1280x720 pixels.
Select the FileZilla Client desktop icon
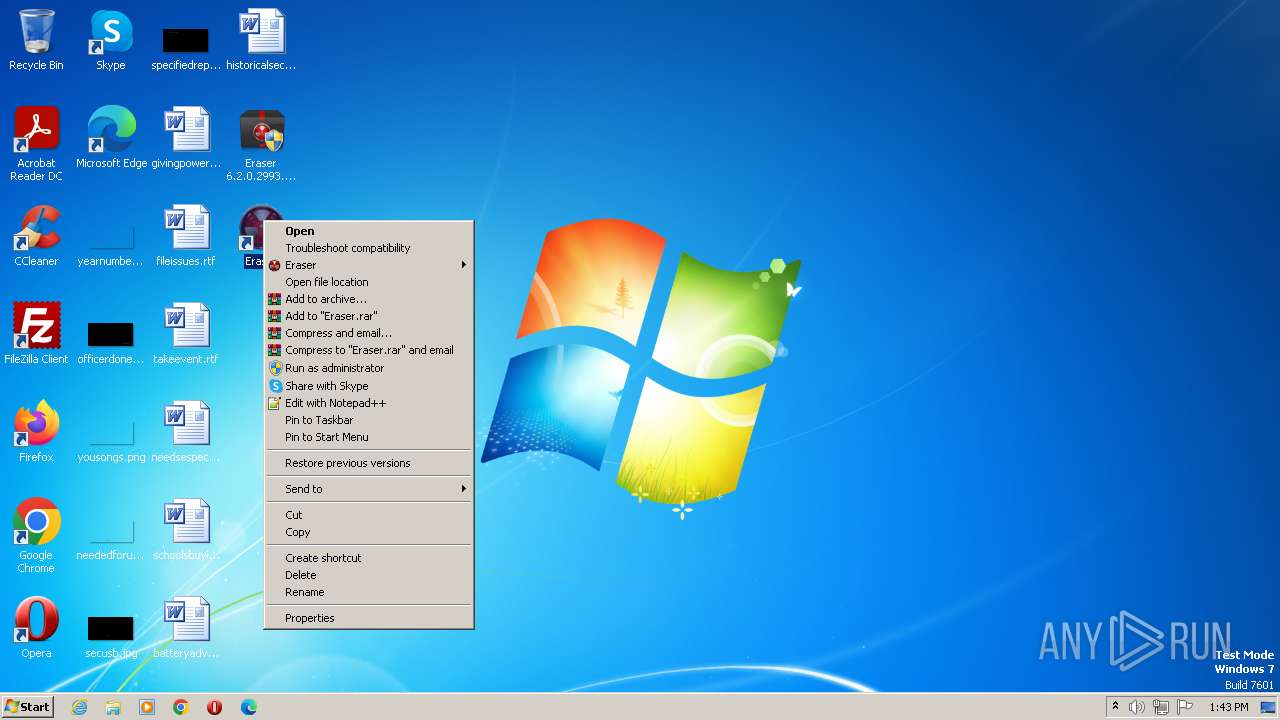pos(36,333)
